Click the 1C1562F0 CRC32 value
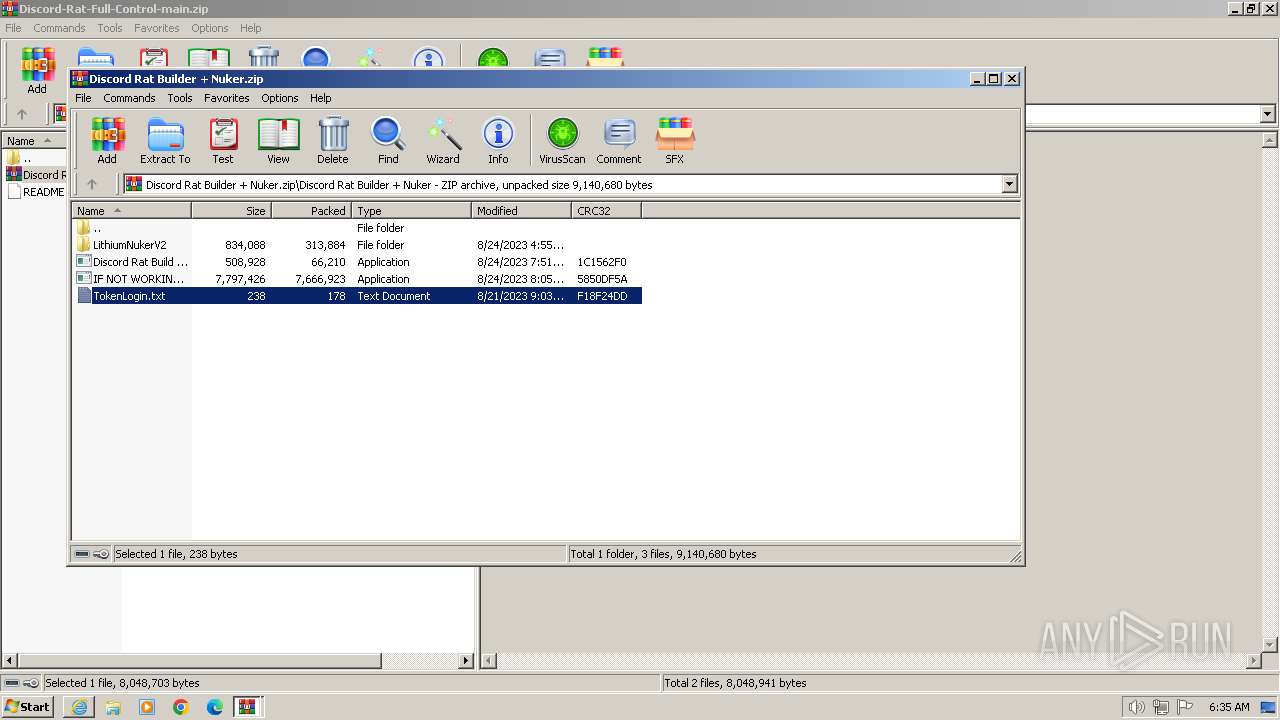 pos(602,262)
